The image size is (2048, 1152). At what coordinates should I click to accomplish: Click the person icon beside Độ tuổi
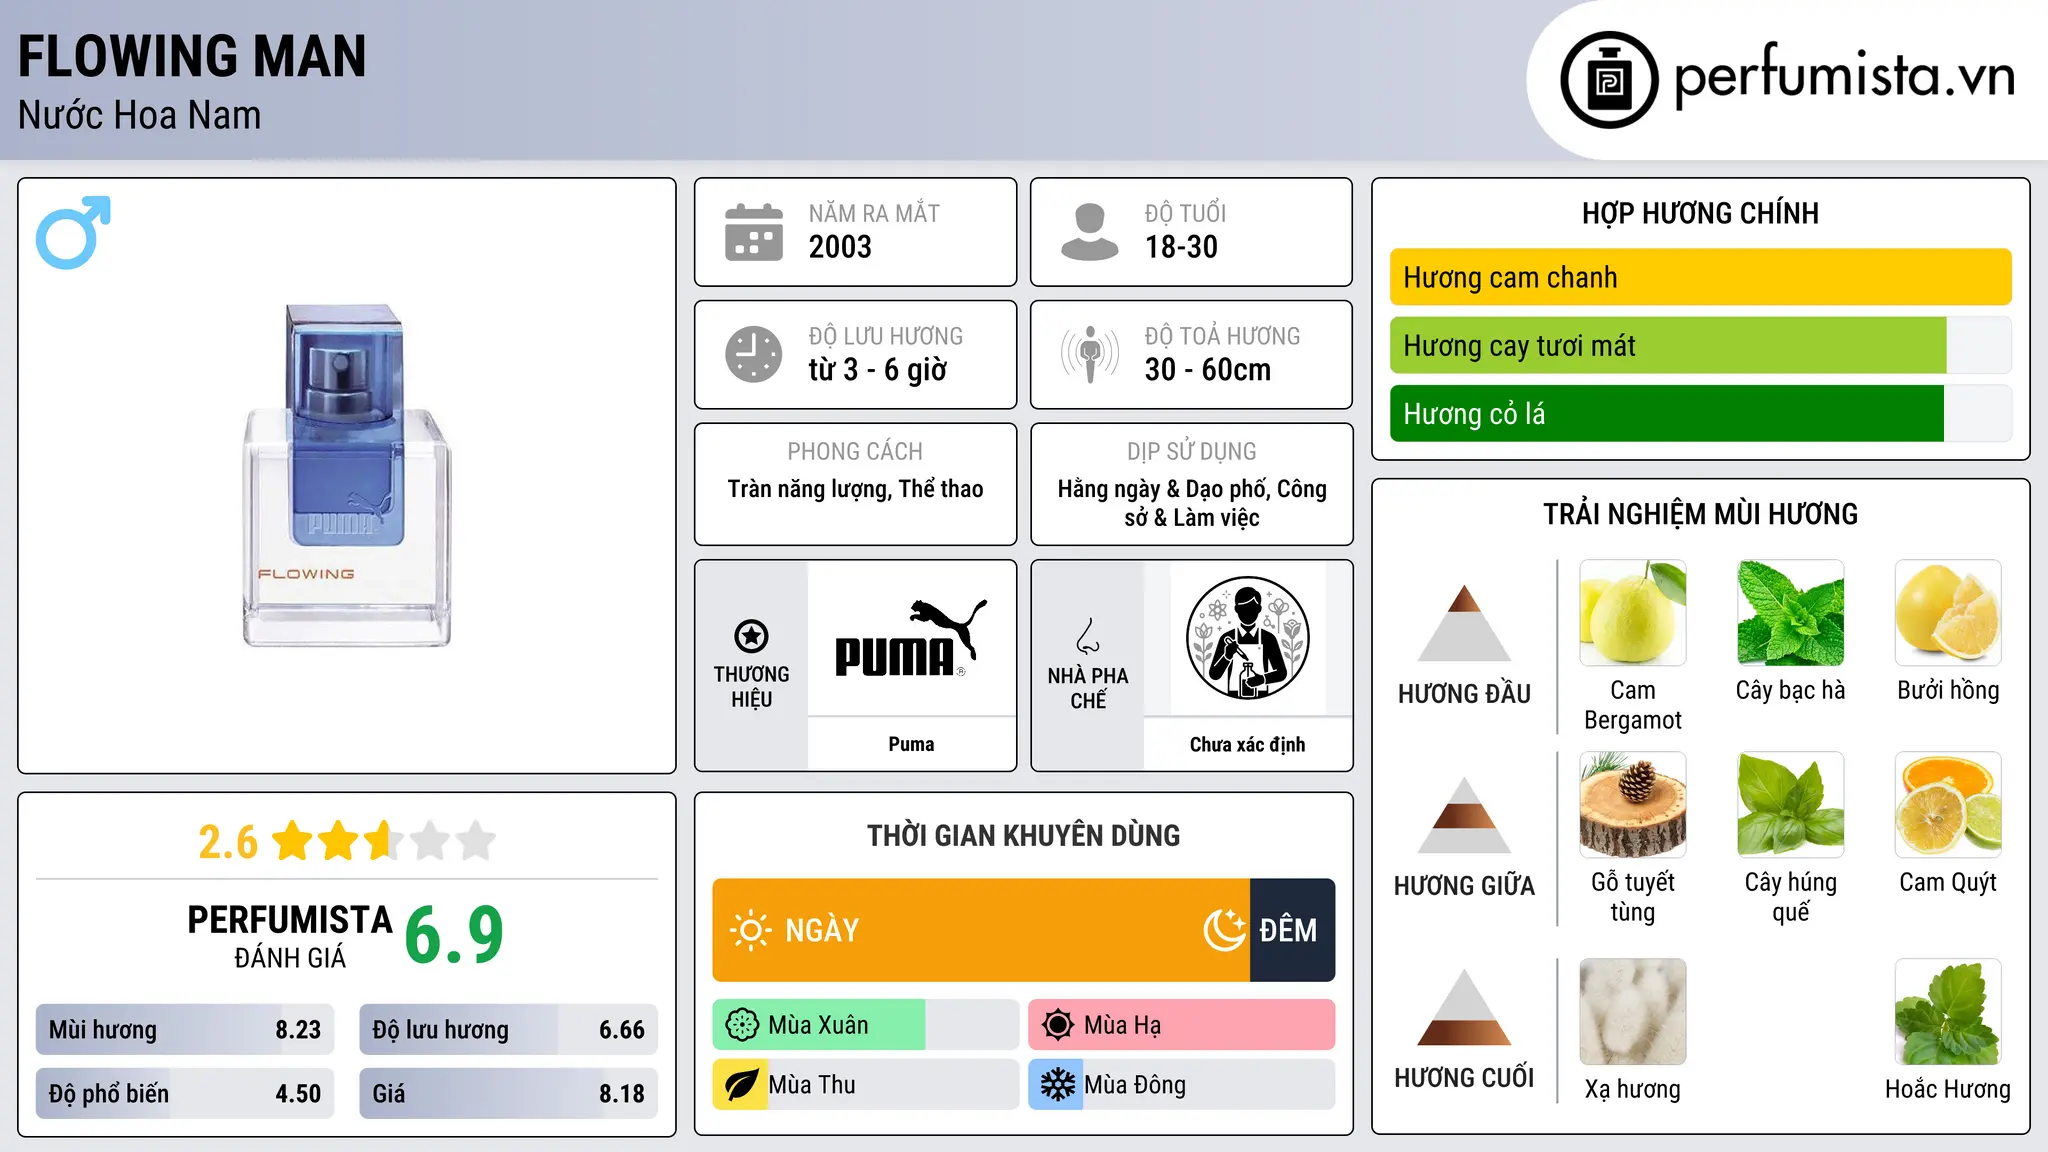click(x=1090, y=232)
